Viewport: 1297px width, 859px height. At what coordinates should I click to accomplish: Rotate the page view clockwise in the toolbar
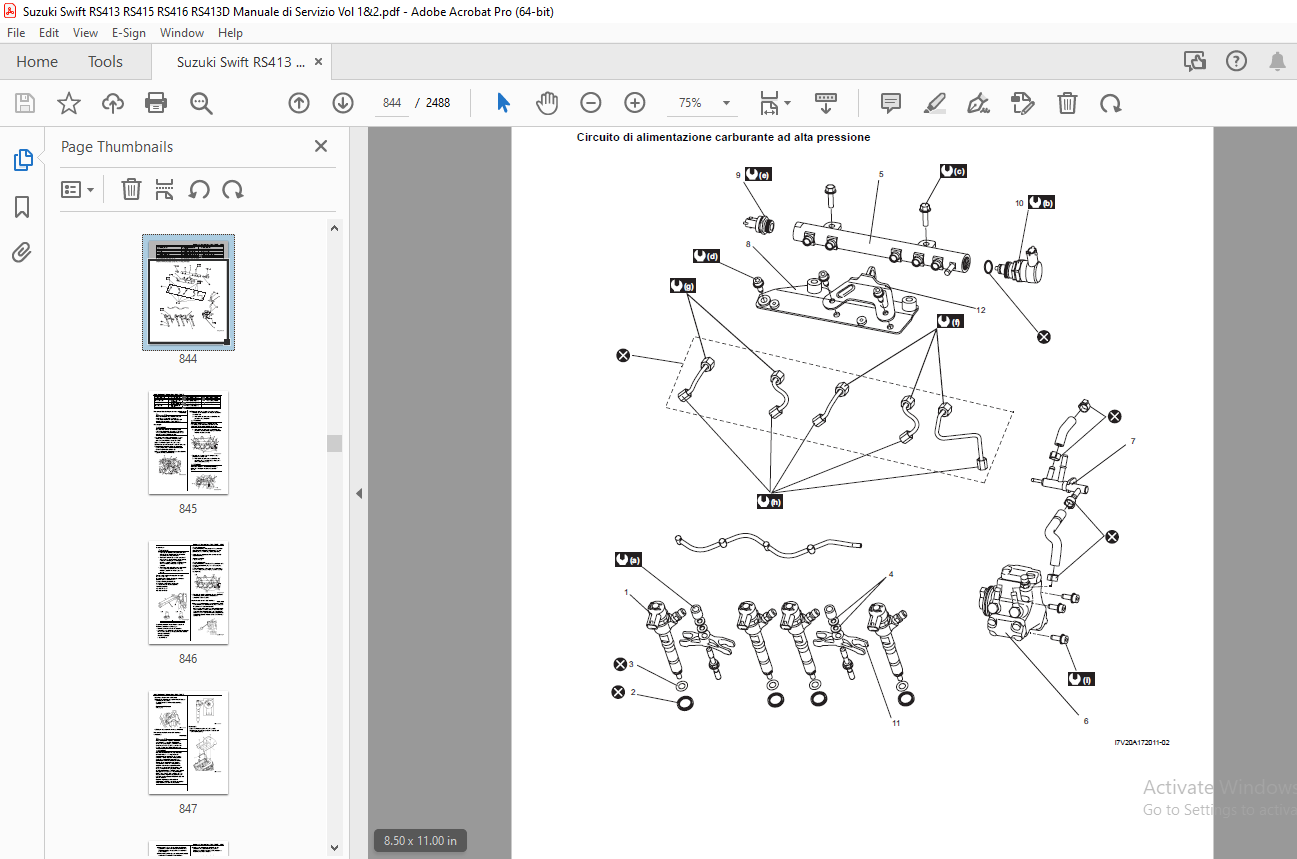tap(1110, 103)
